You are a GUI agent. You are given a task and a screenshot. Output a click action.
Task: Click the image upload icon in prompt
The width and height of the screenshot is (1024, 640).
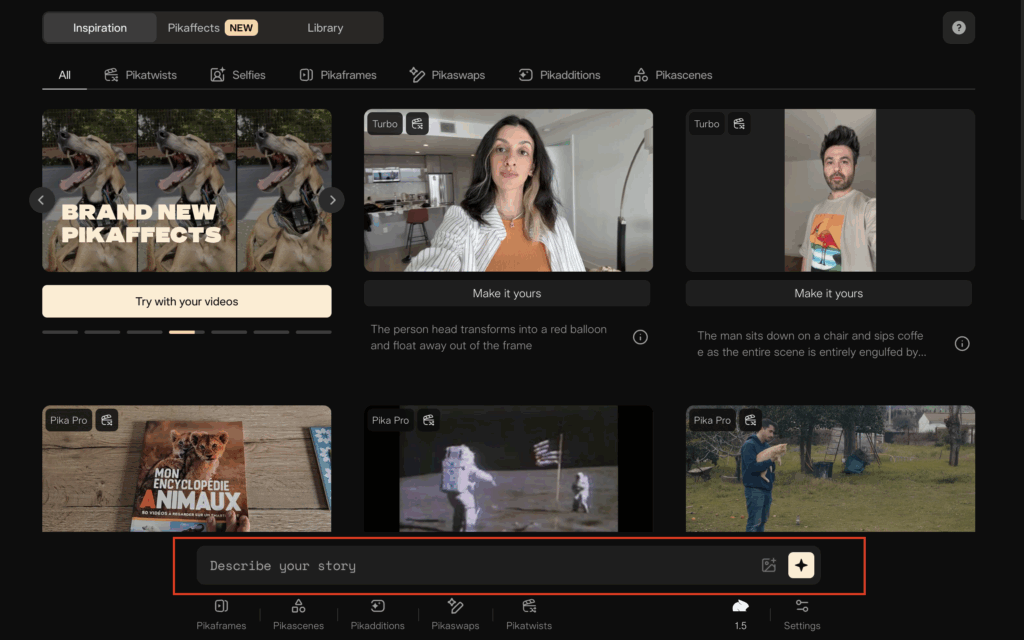768,565
